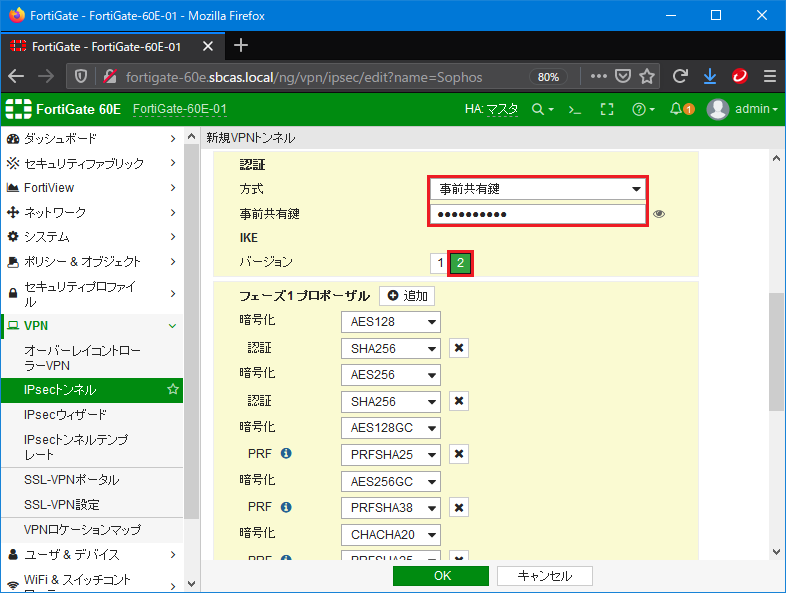This screenshot has height=593, width=786.
Task: Open PRFSHA38 PRF dropdown
Action: coord(390,508)
